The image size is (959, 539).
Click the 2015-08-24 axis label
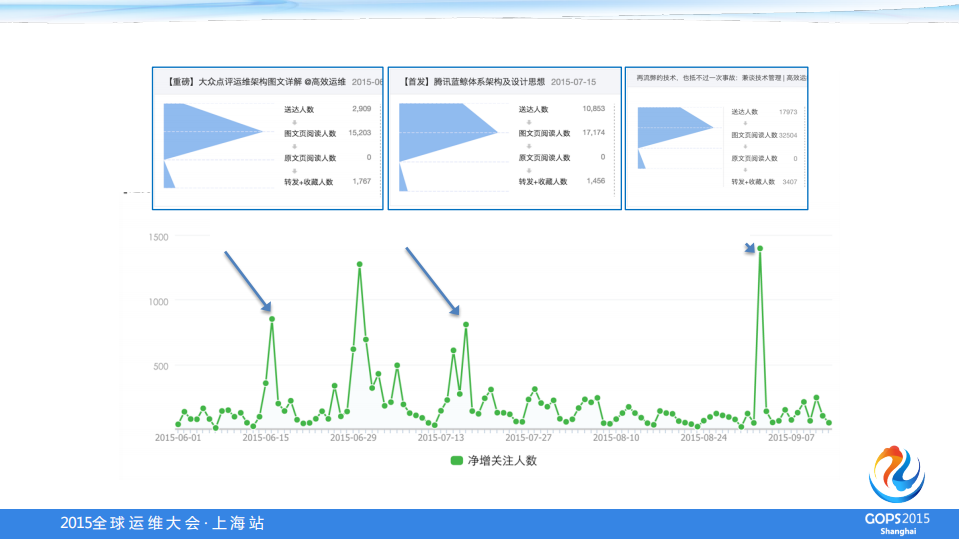703,437
